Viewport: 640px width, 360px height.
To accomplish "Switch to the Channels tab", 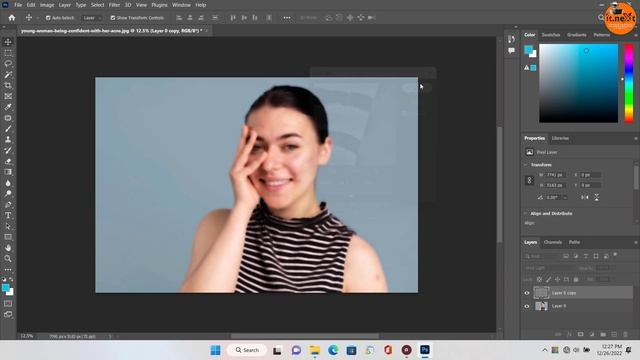I will (x=553, y=242).
